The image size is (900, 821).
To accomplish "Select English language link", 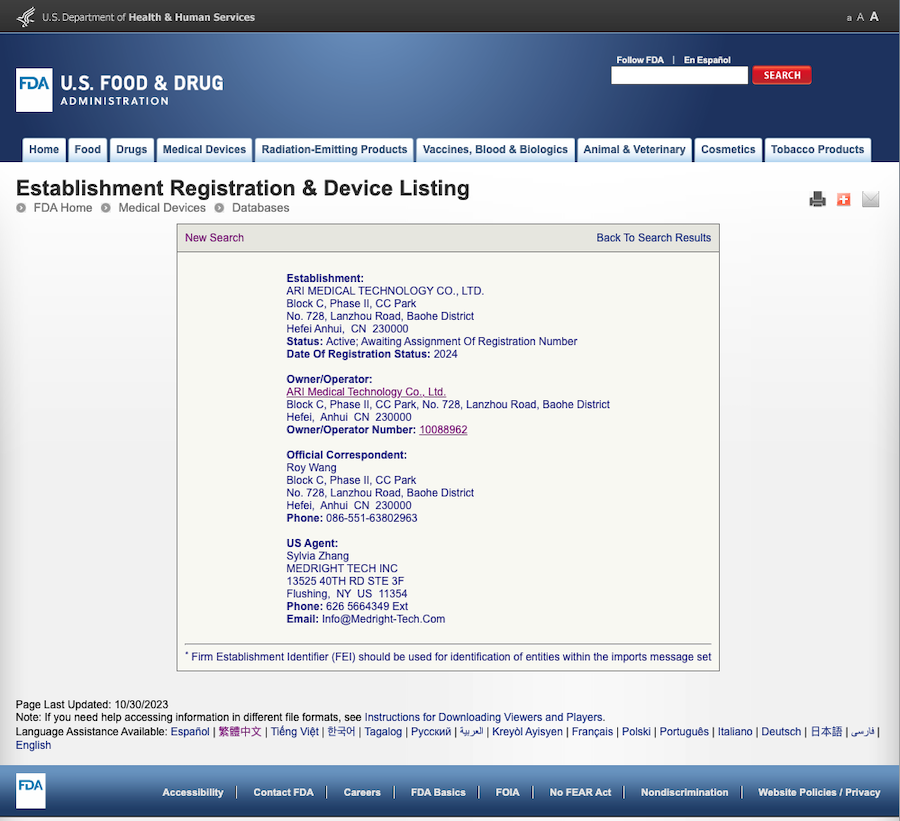I will [33, 745].
